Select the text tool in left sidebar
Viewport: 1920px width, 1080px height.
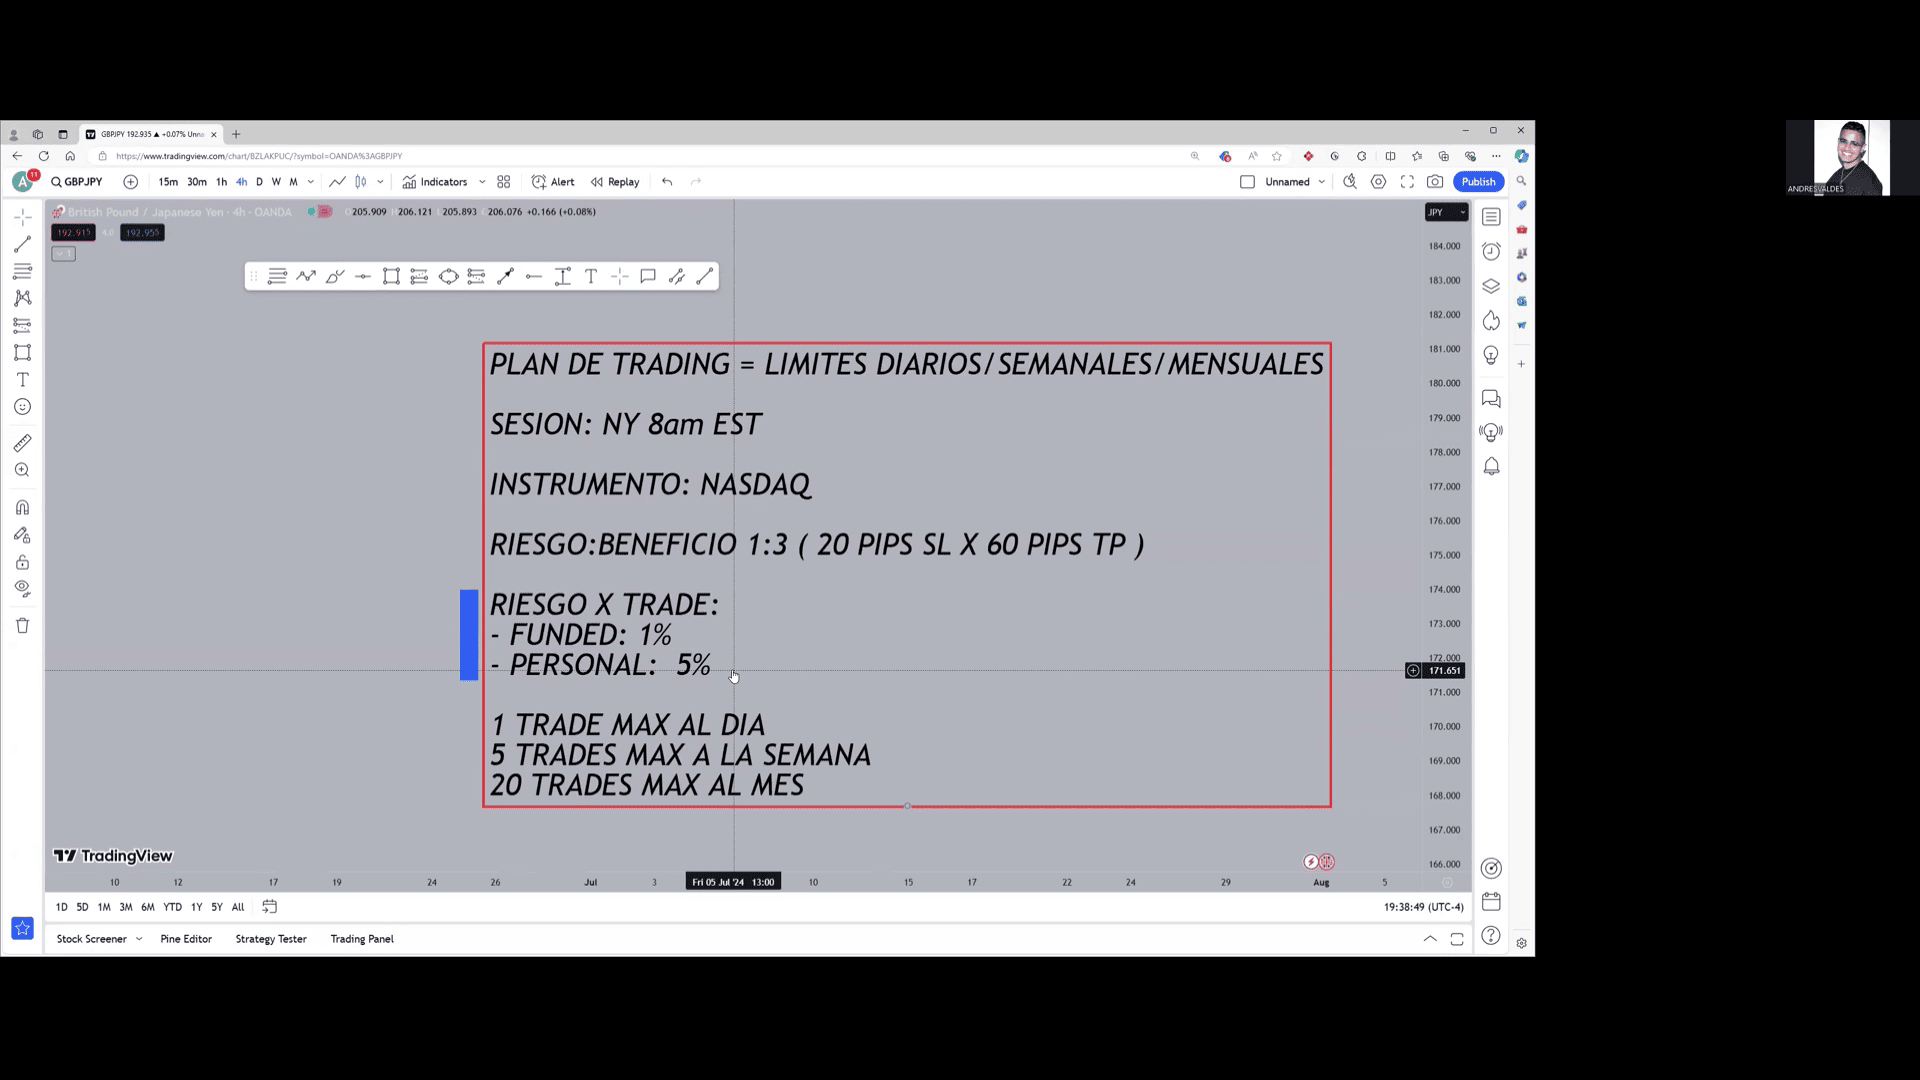click(22, 380)
